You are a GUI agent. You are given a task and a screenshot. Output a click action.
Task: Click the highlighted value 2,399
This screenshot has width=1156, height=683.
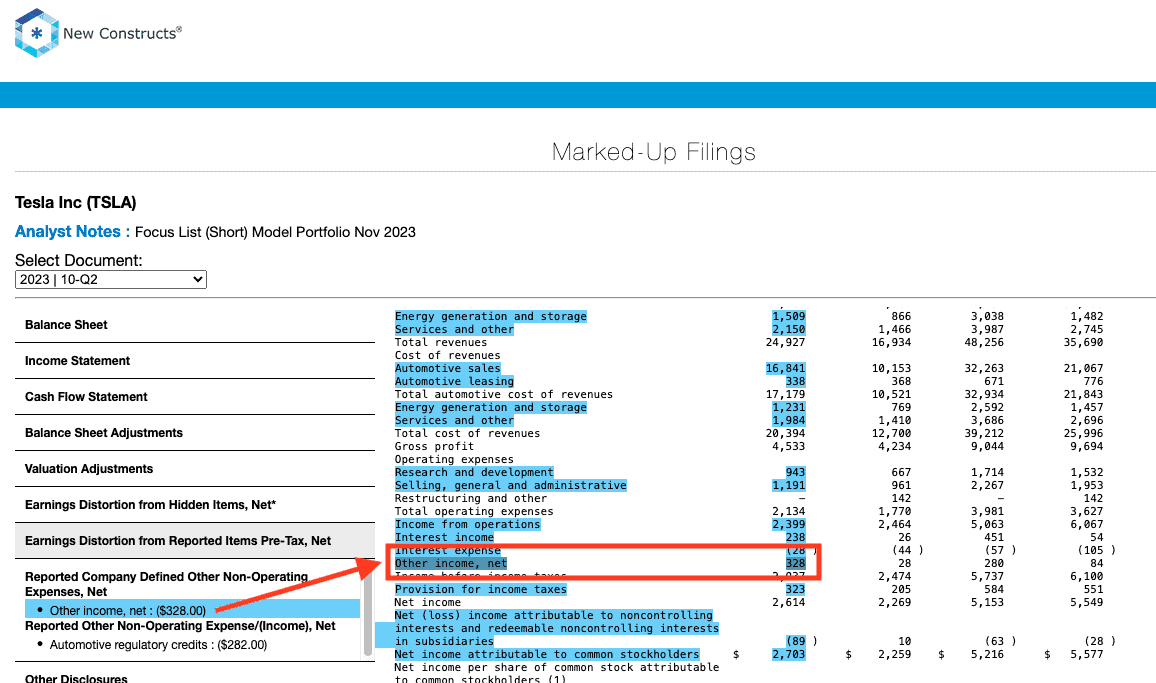789,524
